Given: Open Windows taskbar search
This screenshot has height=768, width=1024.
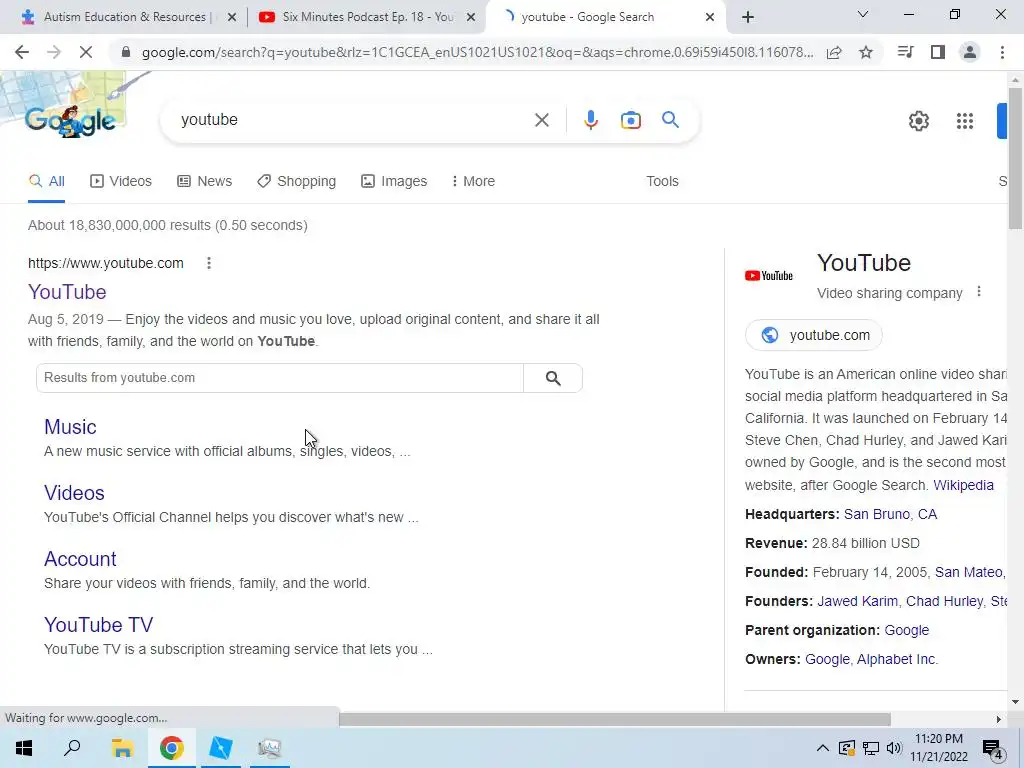Looking at the screenshot, I should [72, 748].
